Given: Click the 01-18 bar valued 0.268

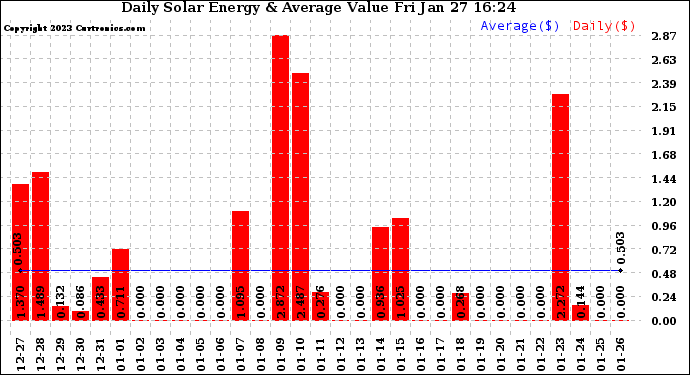Looking at the screenshot, I should [460, 307].
